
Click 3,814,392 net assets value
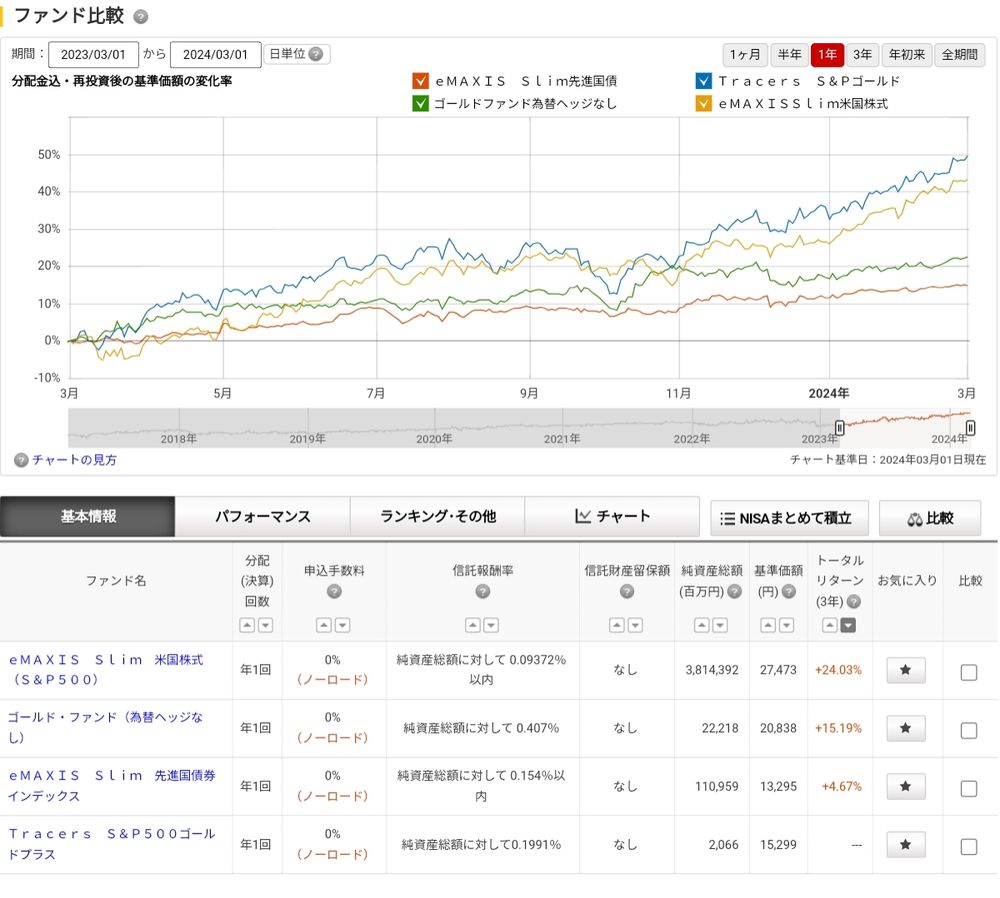[x=712, y=670]
